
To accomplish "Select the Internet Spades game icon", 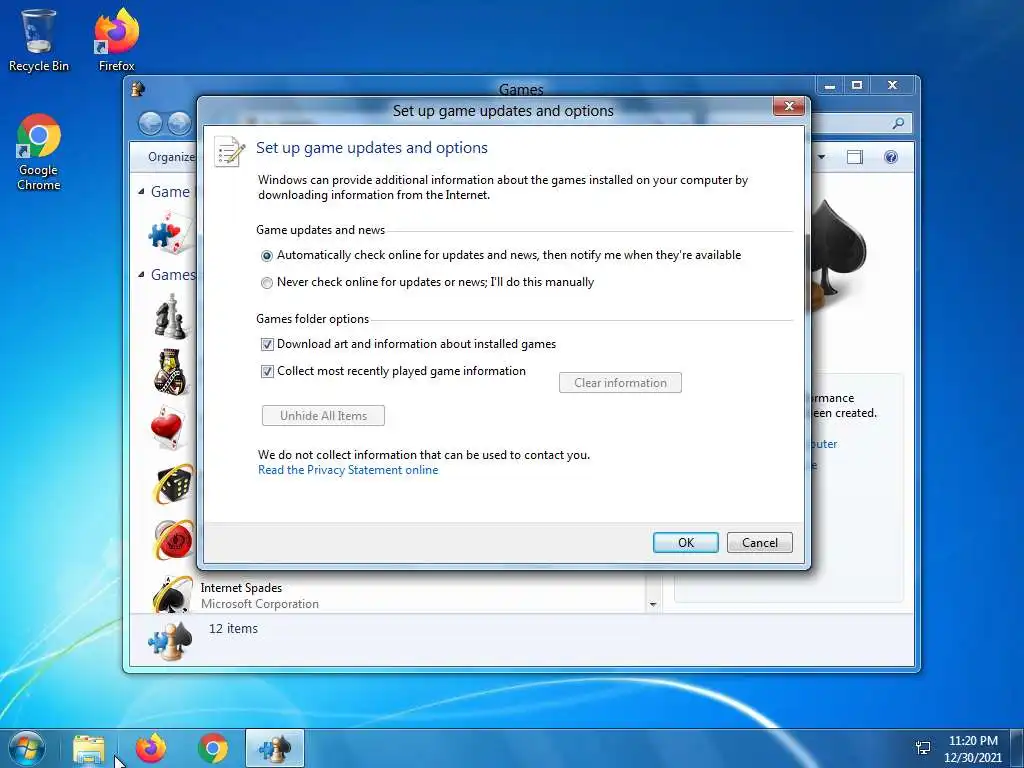I will click(174, 594).
